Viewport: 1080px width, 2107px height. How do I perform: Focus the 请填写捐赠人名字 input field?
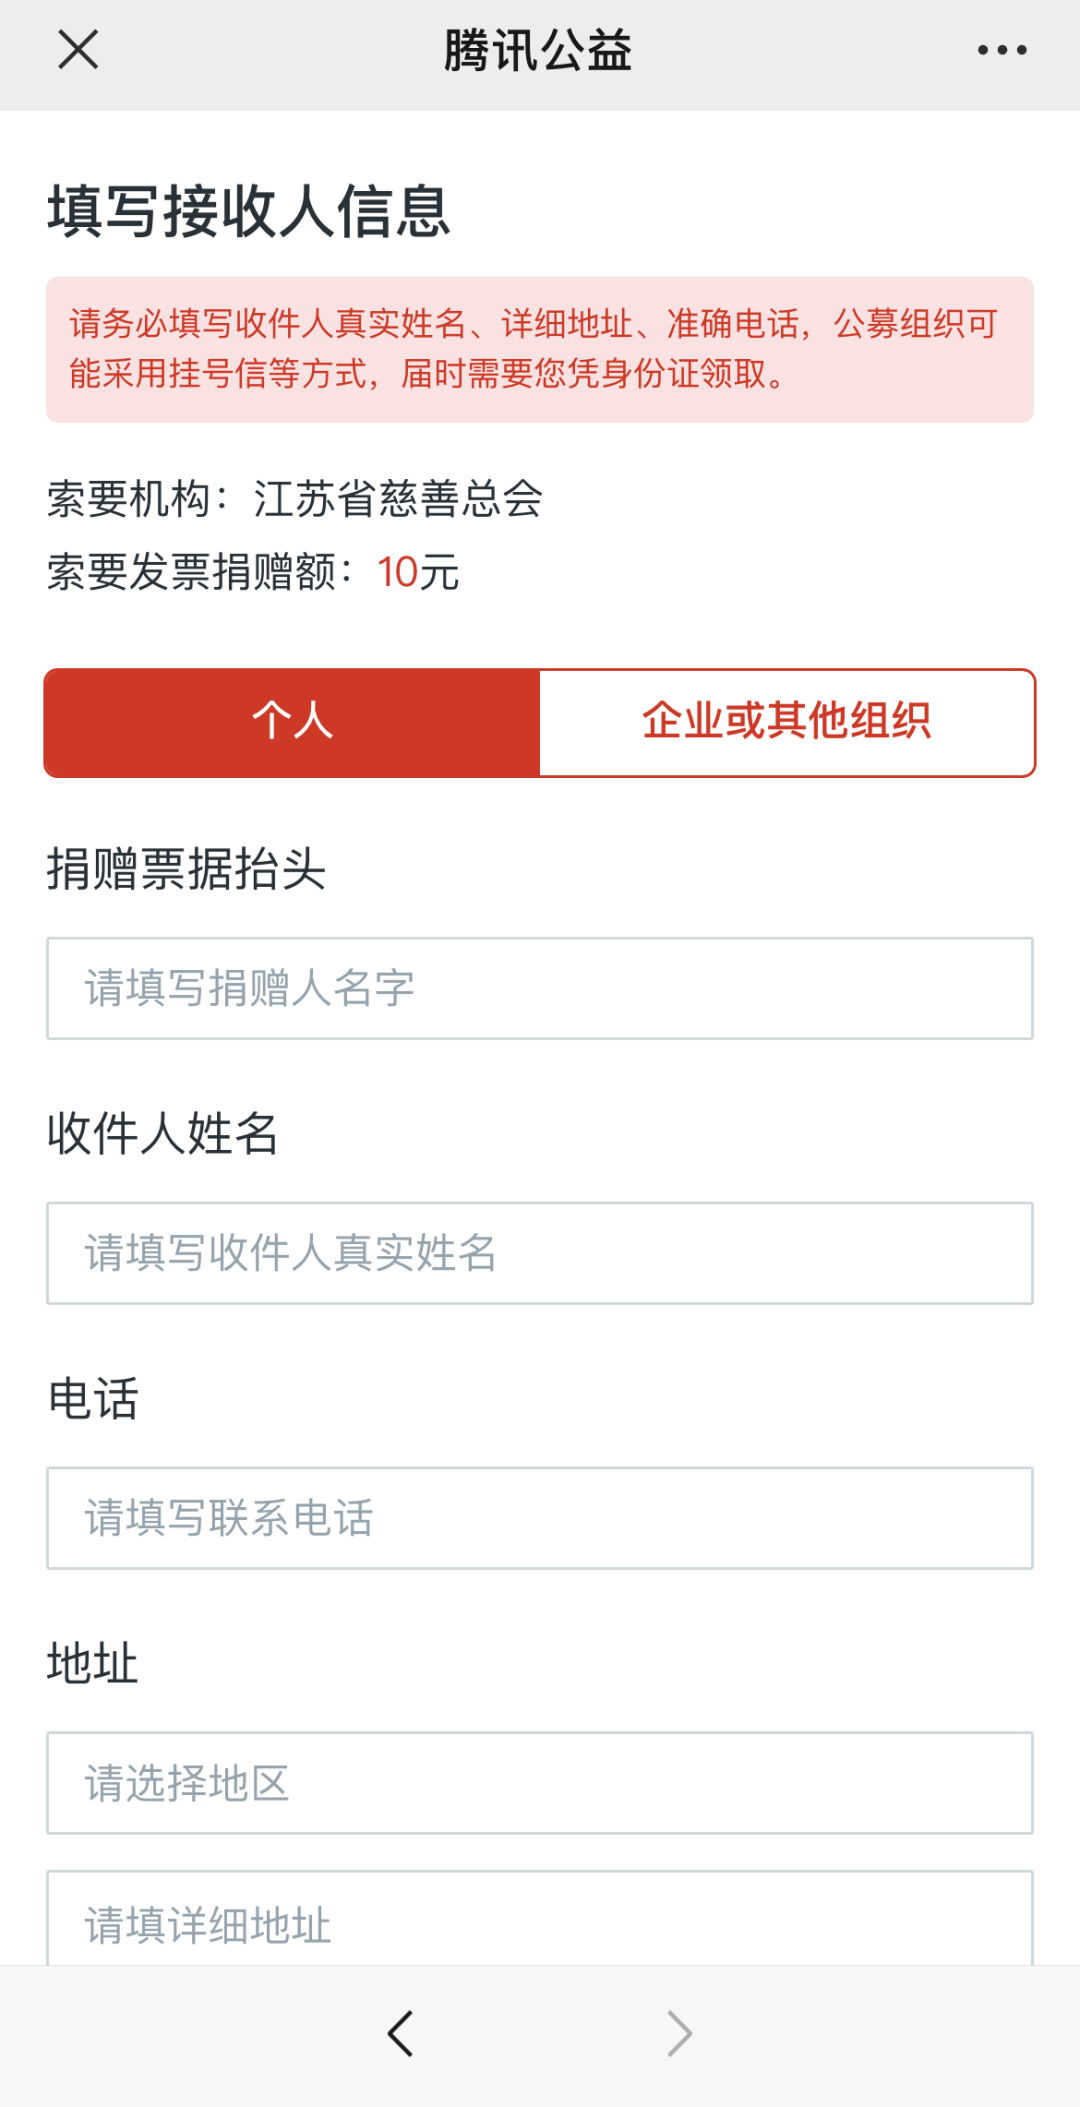(540, 988)
